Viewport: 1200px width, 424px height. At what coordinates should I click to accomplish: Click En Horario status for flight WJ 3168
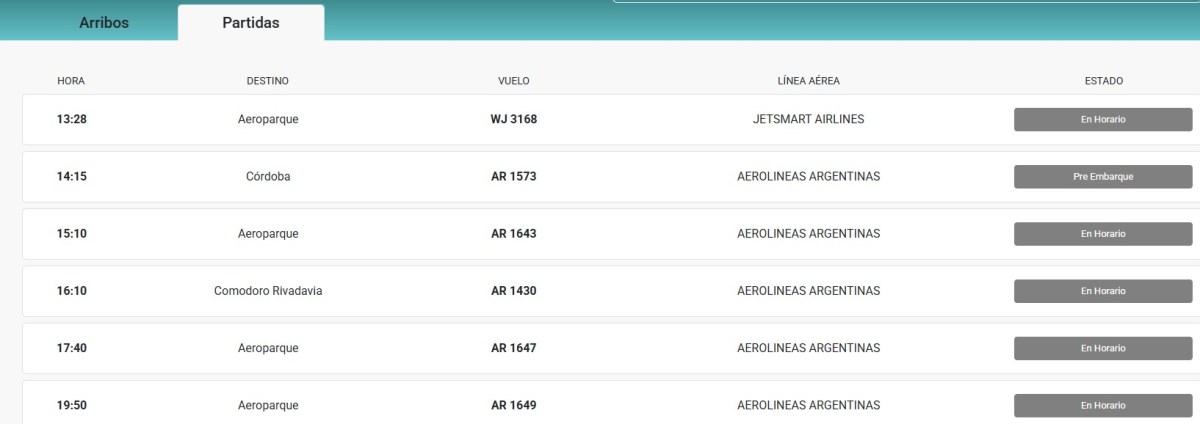pos(1103,119)
